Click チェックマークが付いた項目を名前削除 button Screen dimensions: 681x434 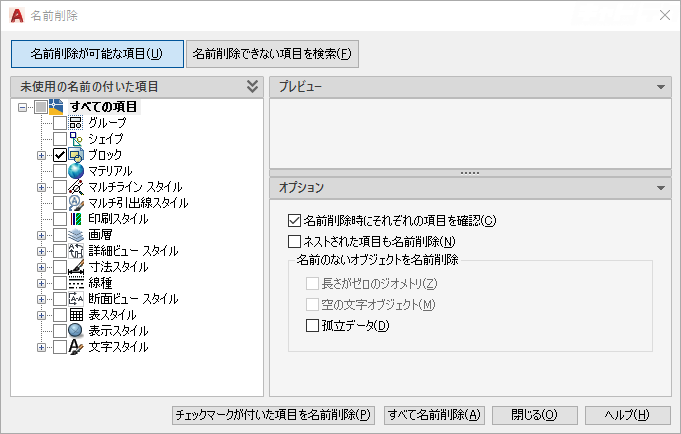click(273, 415)
